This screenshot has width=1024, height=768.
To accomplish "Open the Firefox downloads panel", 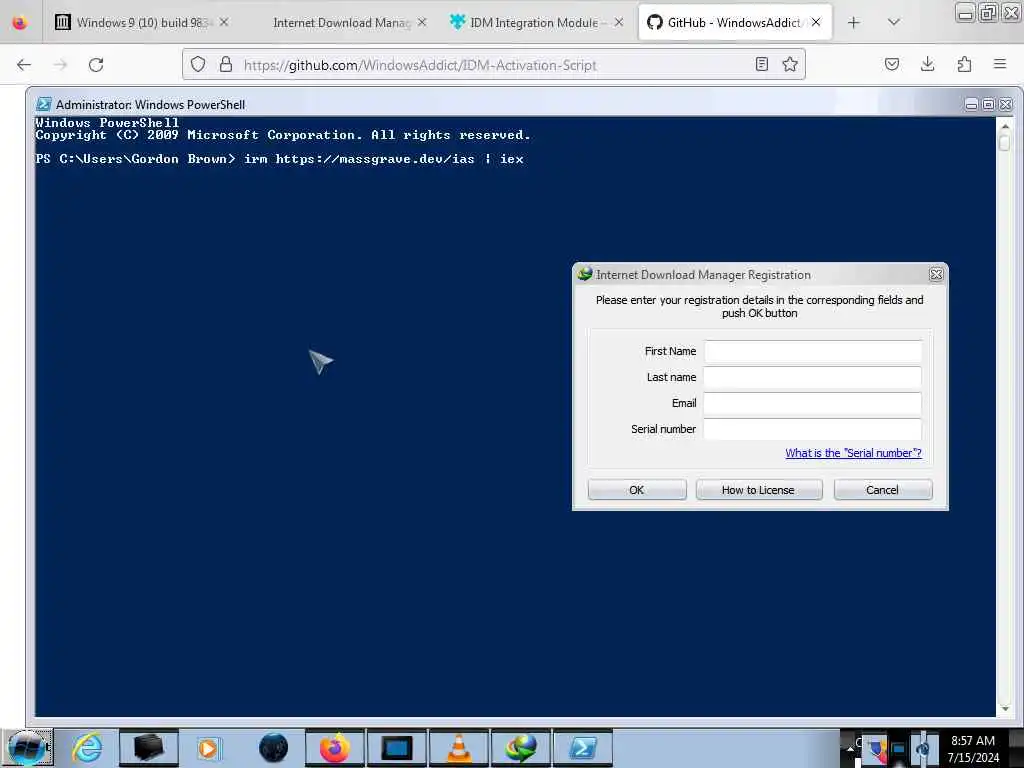I will (927, 64).
